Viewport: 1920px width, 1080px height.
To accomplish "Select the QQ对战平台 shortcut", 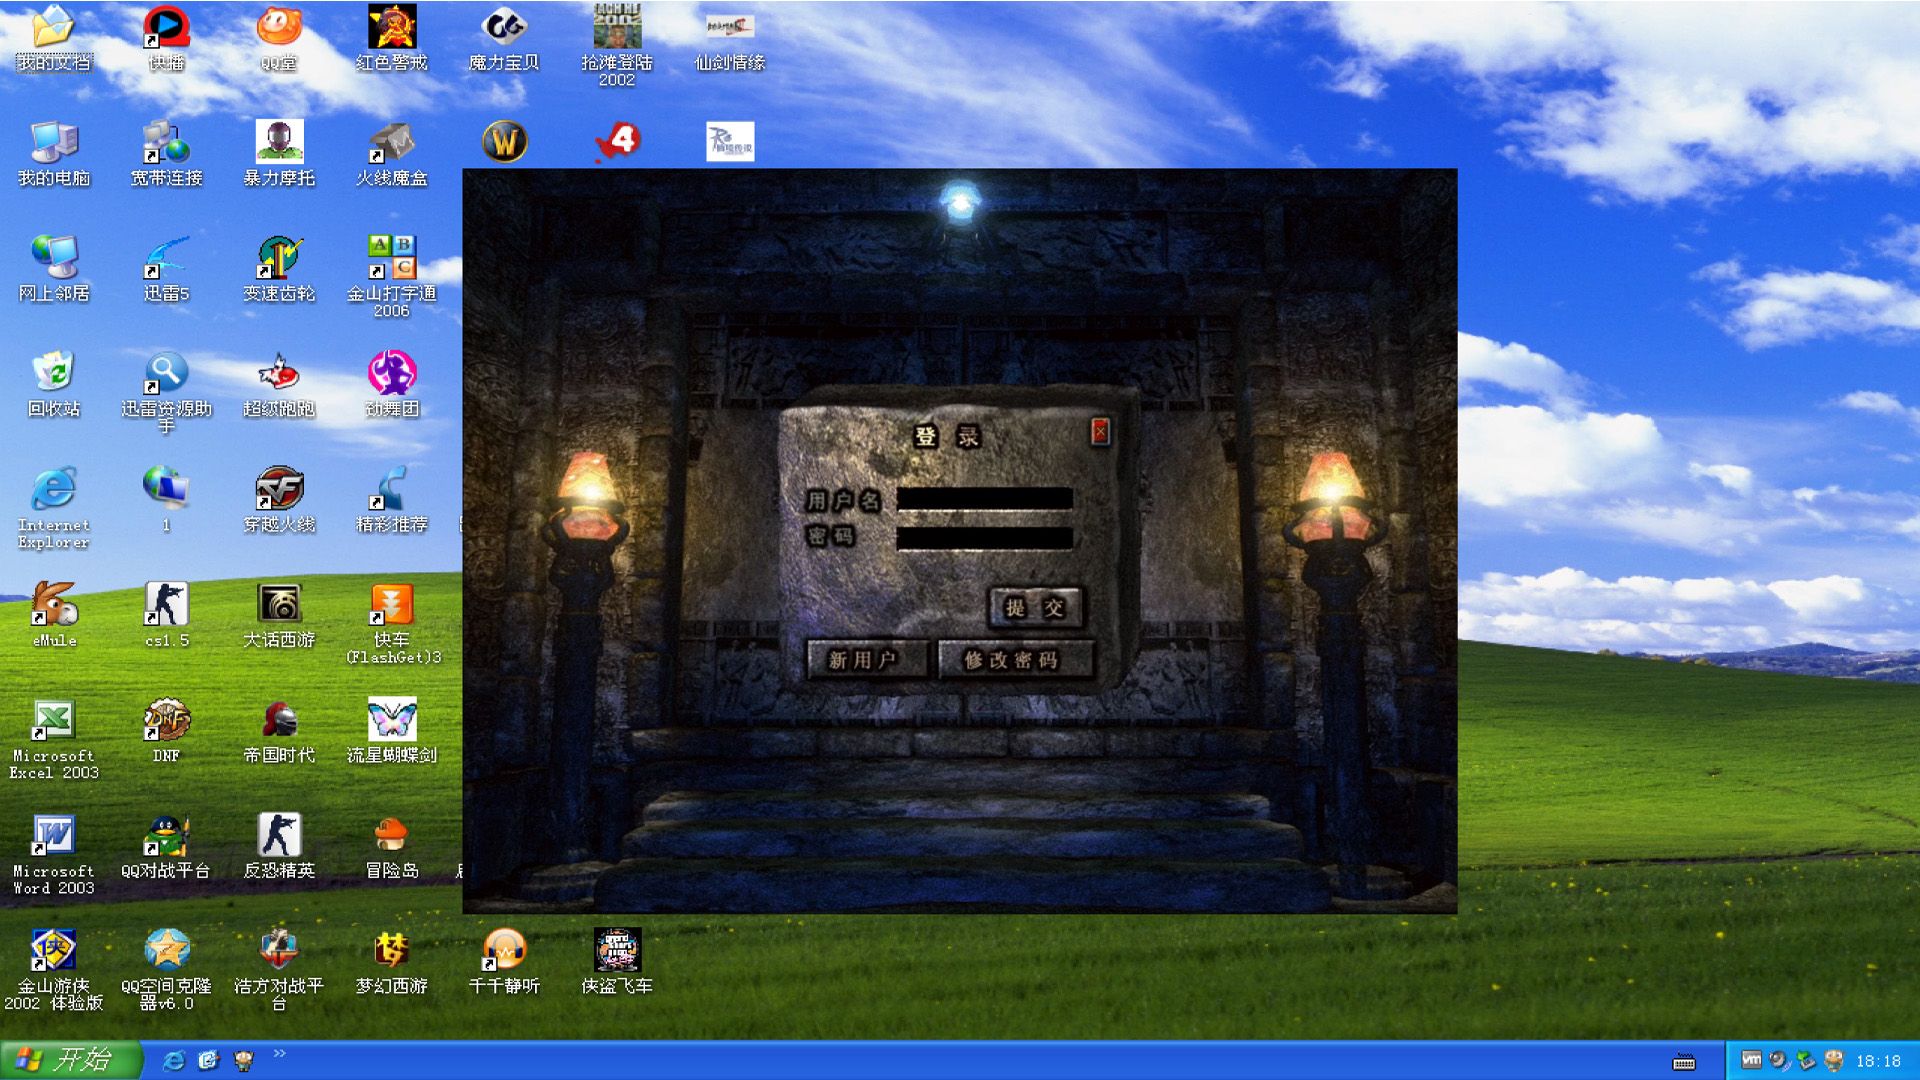I will (x=167, y=846).
